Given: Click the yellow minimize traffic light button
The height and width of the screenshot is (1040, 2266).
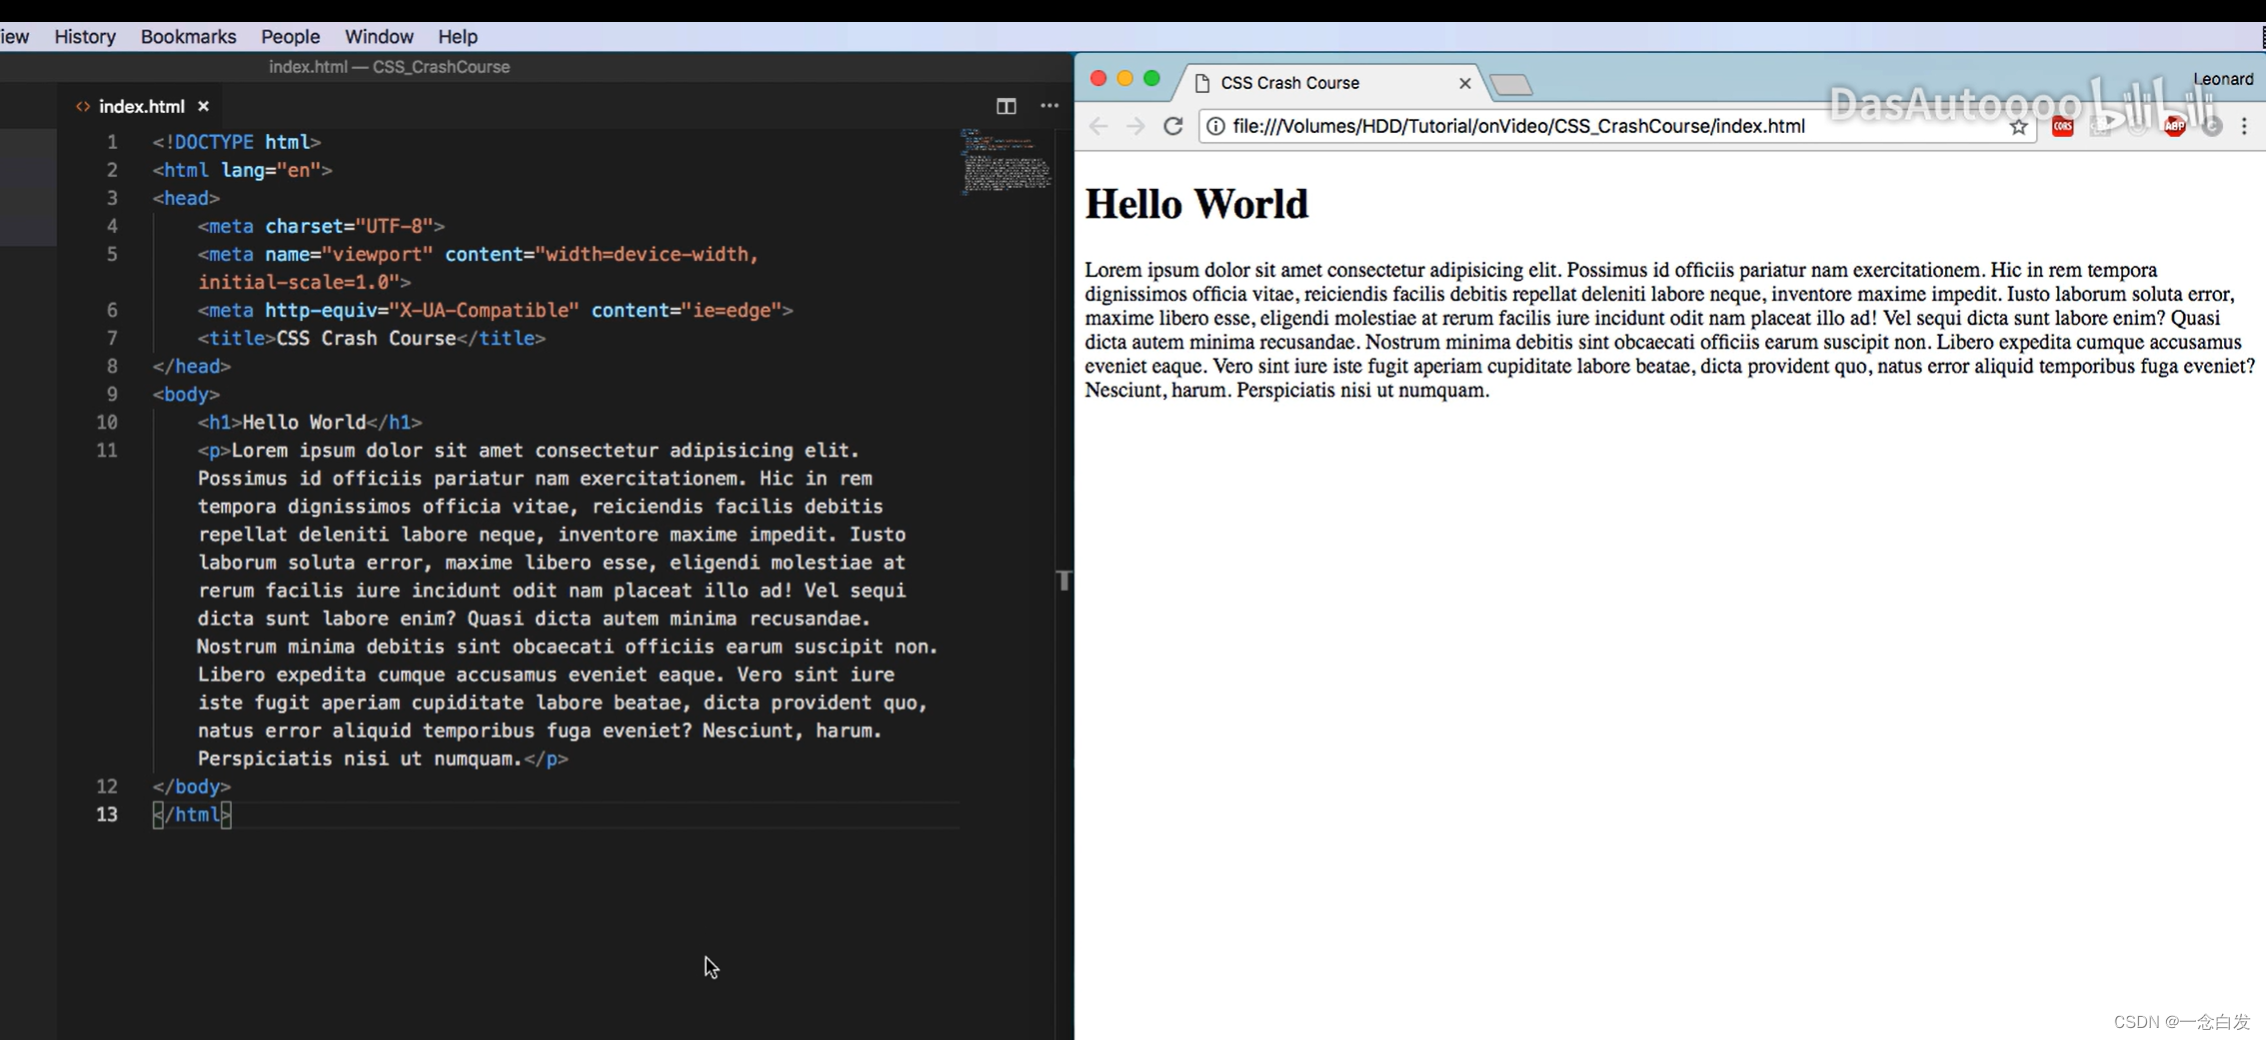Looking at the screenshot, I should click(x=1126, y=77).
